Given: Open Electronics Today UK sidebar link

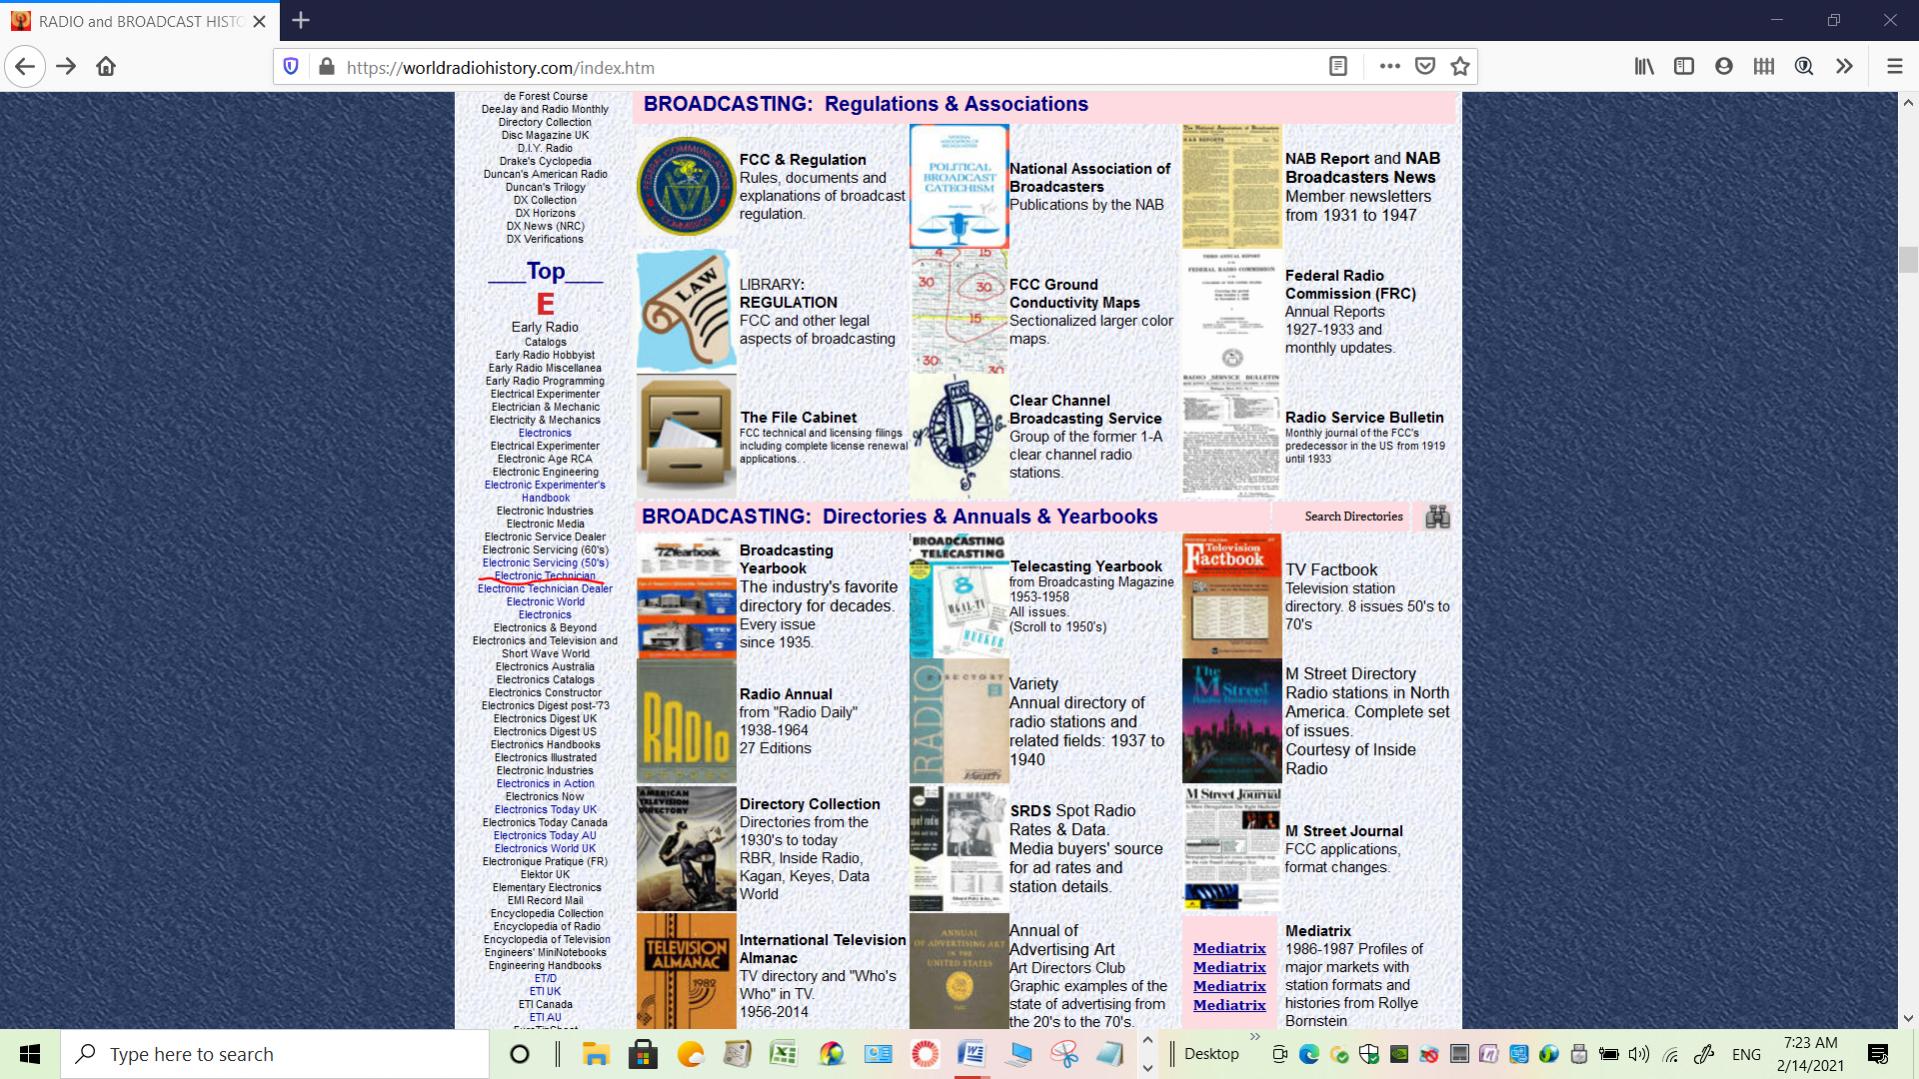Looking at the screenshot, I should point(545,810).
